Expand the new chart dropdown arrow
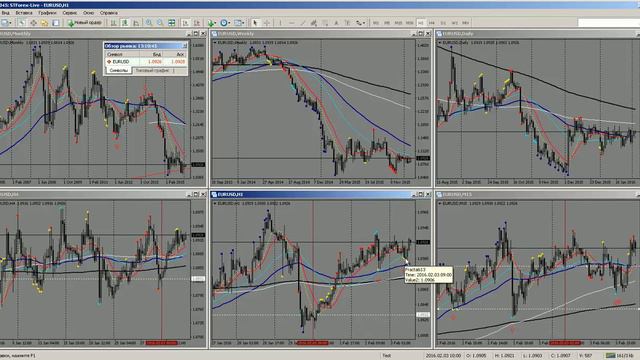 tap(10, 23)
